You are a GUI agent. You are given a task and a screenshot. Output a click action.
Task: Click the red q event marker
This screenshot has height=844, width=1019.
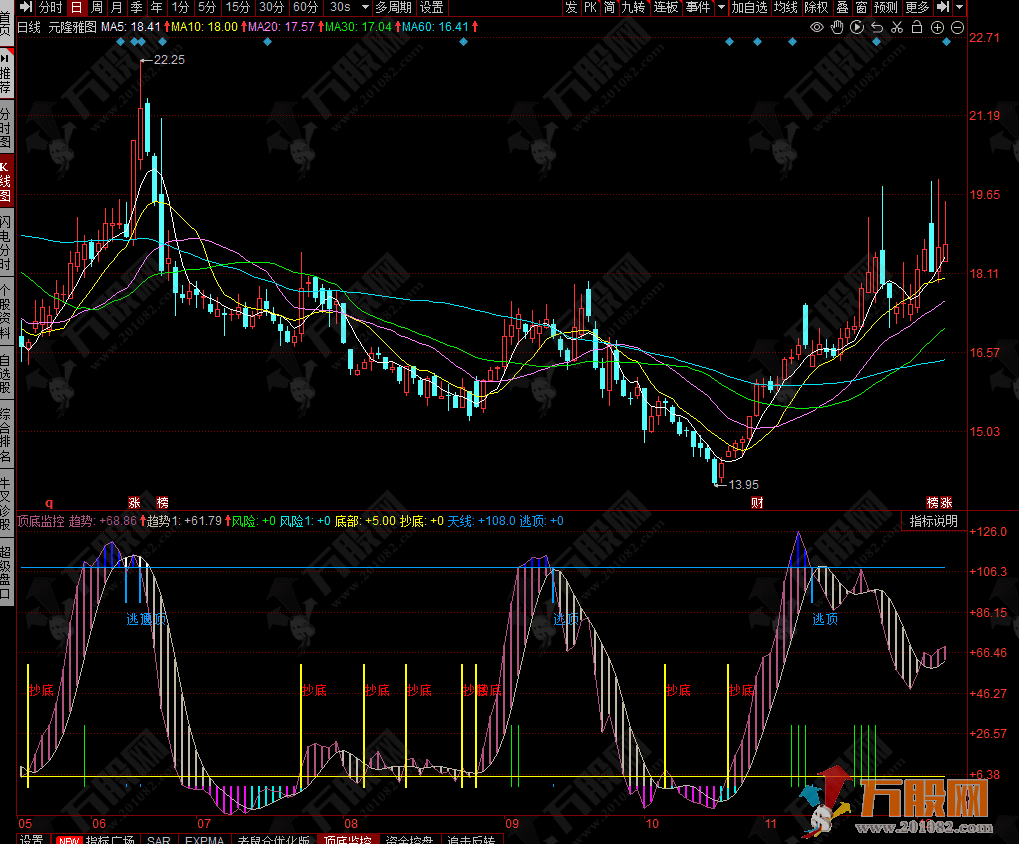point(49,503)
